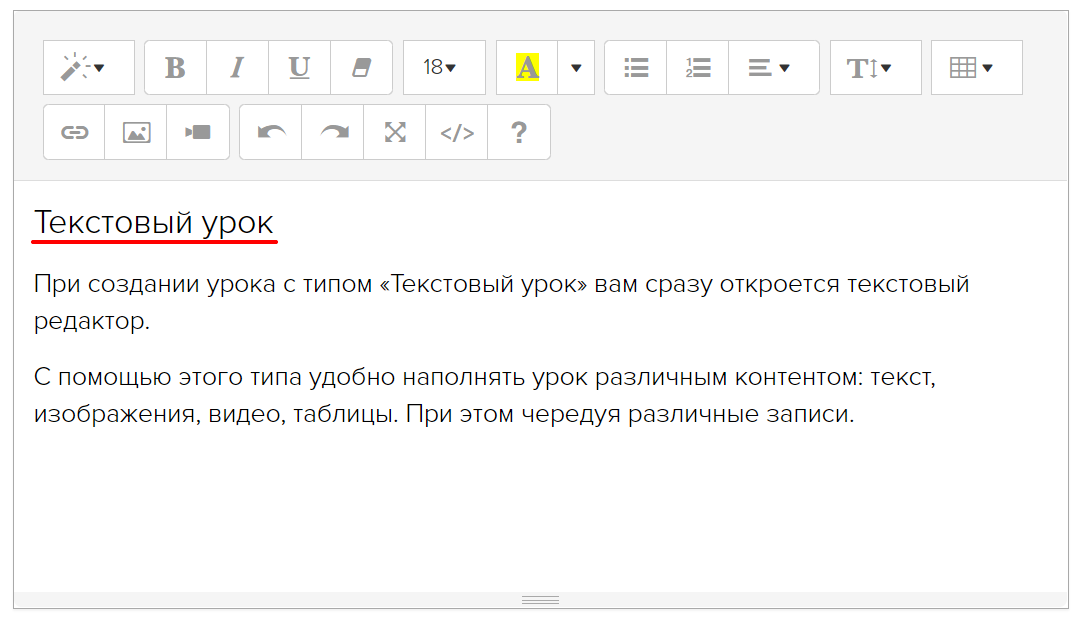The image size is (1080, 620).
Task: Insert a picture using the image icon
Action: 136,132
